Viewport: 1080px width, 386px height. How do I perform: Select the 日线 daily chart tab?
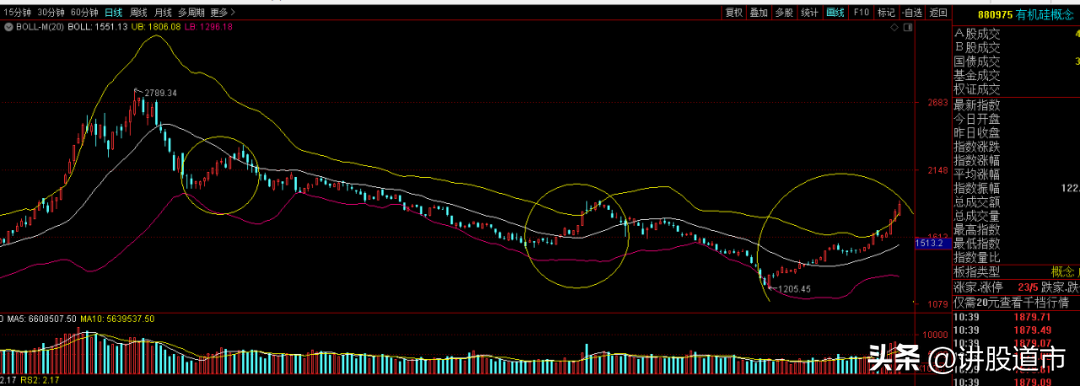coord(114,12)
